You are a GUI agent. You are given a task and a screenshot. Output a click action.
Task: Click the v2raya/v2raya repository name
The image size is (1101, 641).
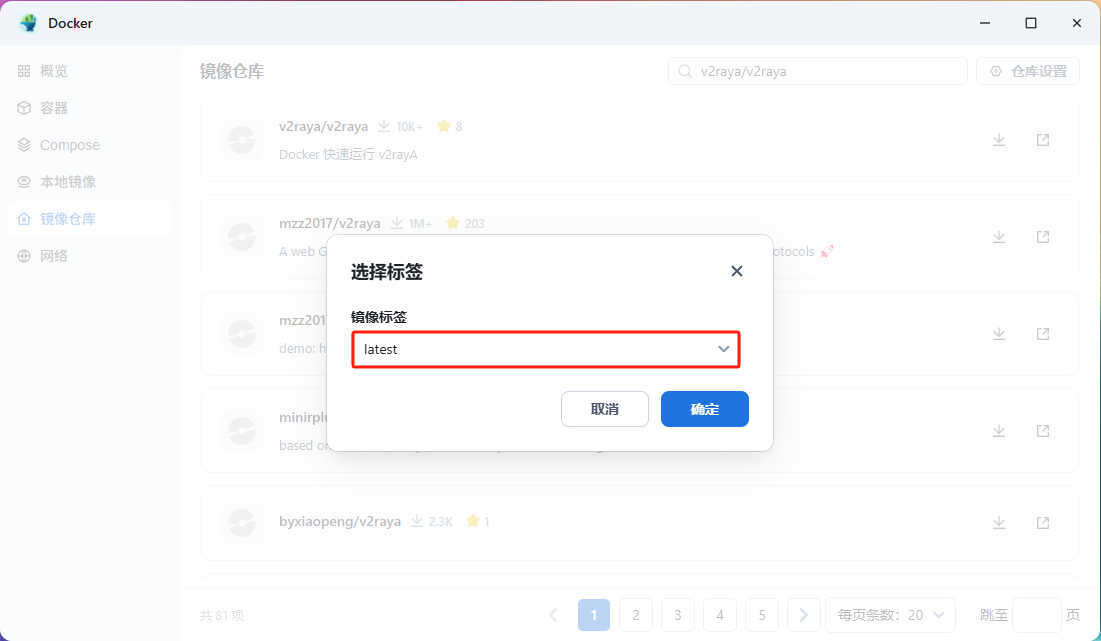pyautogui.click(x=323, y=126)
